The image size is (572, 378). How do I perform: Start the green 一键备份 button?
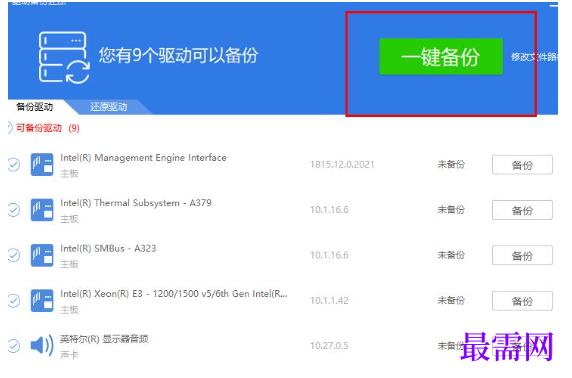click(441, 57)
